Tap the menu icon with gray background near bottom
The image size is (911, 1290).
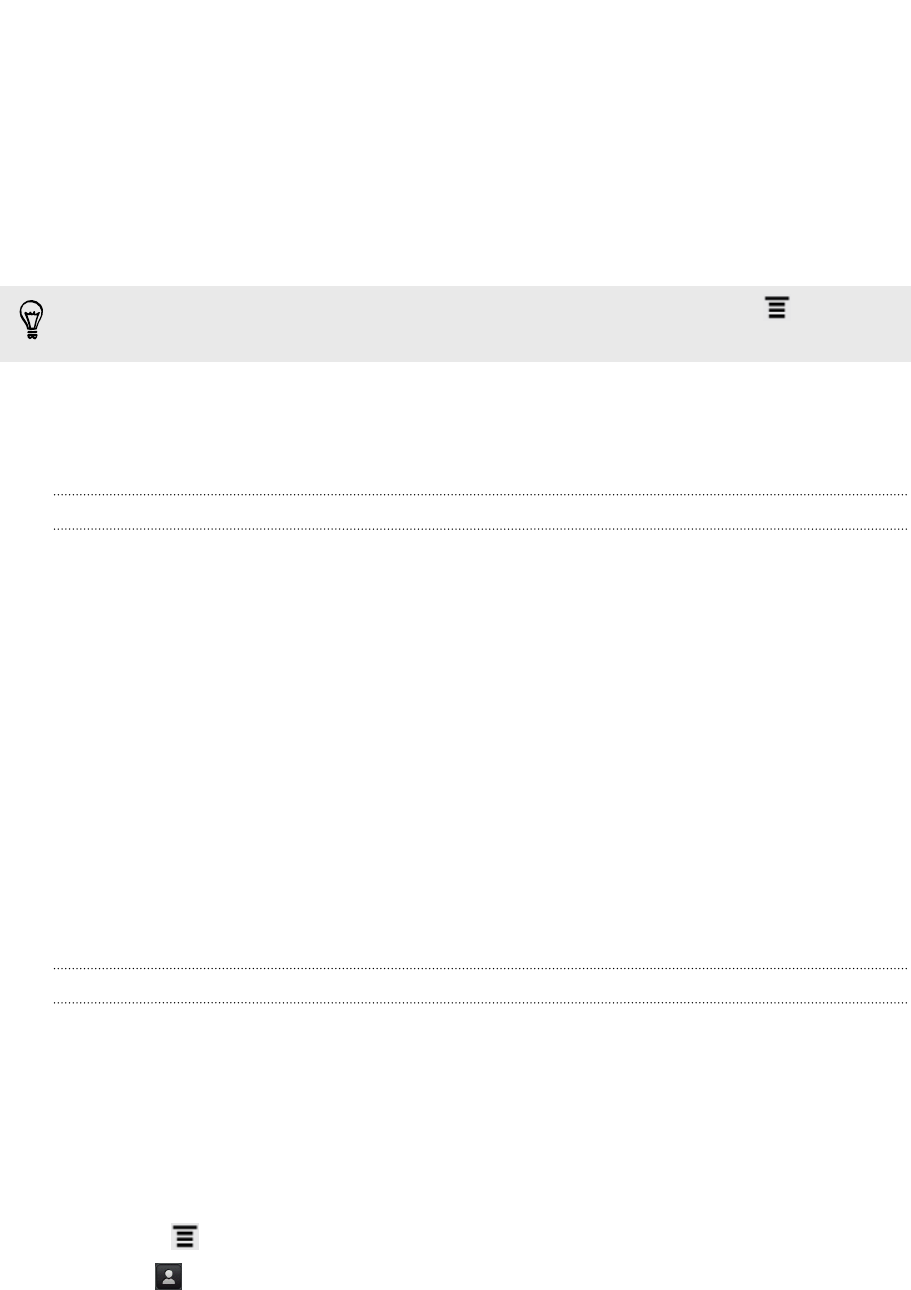point(184,1237)
